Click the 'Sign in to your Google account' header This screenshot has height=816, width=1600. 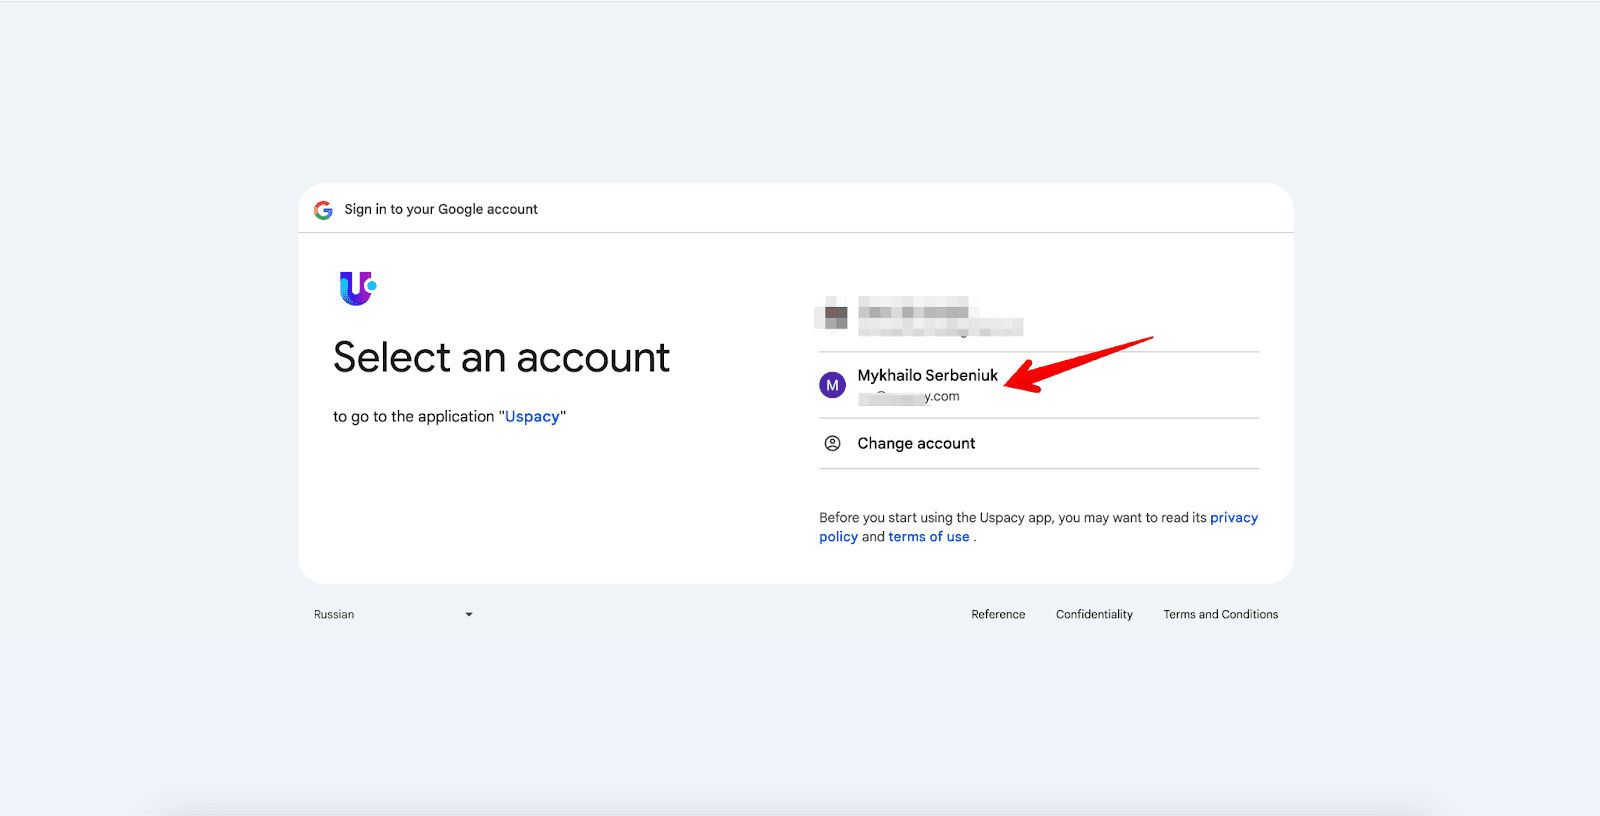[x=441, y=209]
